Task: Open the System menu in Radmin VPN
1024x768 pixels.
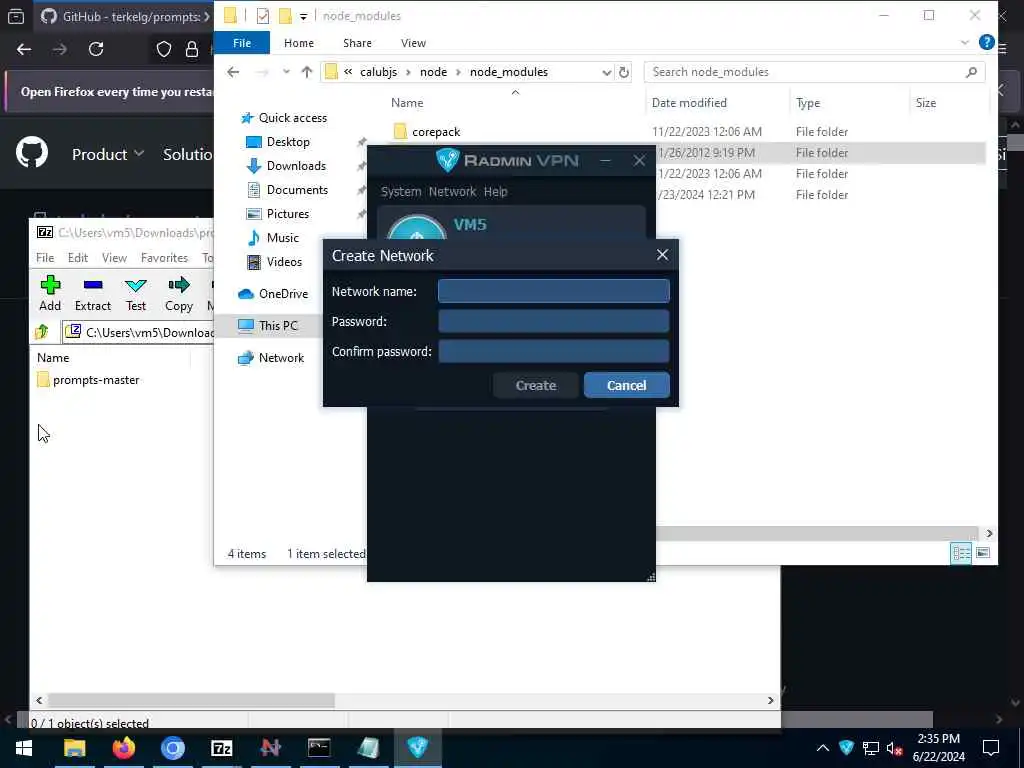Action: [x=400, y=191]
